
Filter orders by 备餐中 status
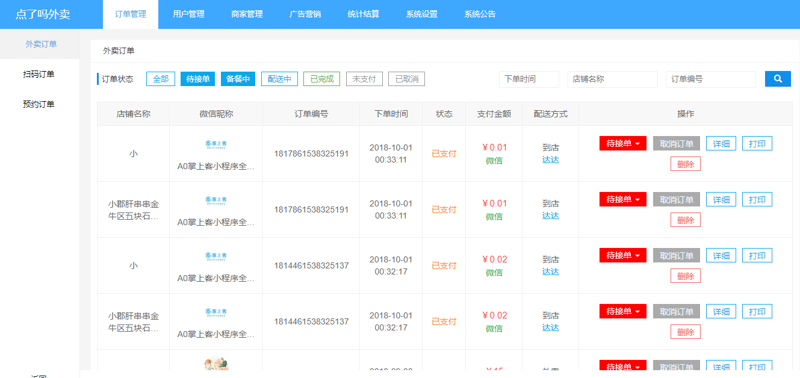click(238, 79)
